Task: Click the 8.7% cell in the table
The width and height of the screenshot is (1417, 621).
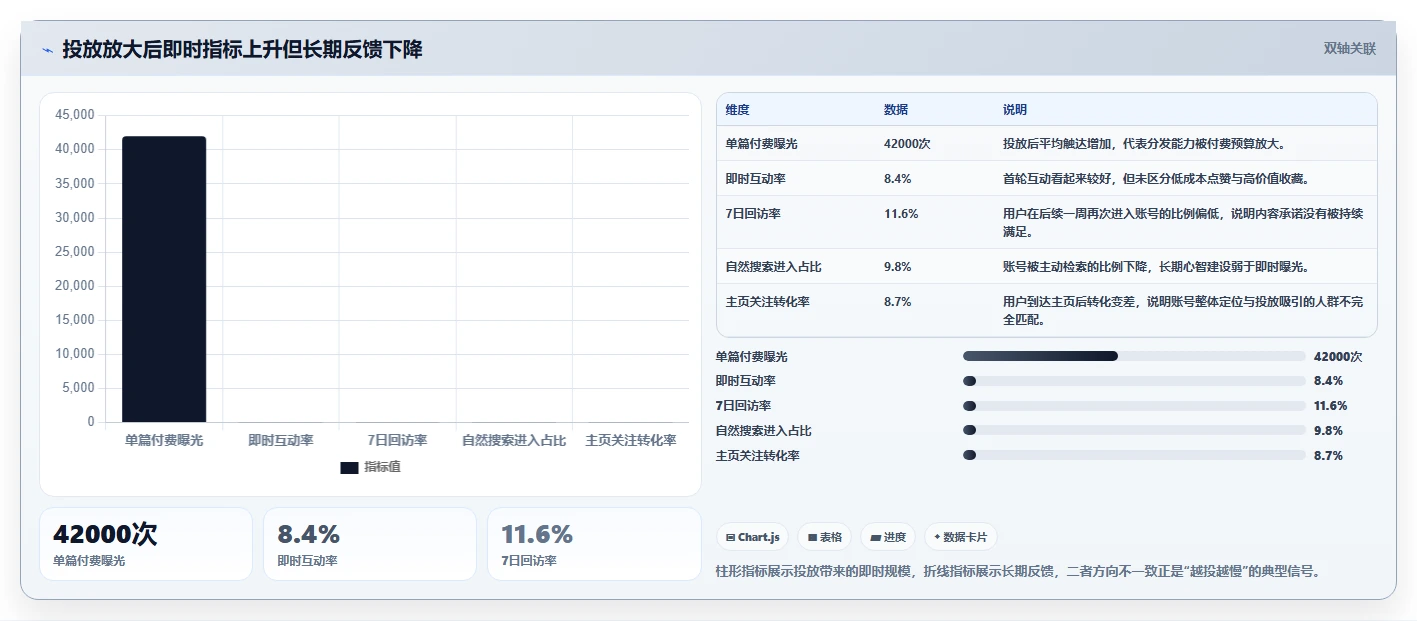Action: [897, 301]
